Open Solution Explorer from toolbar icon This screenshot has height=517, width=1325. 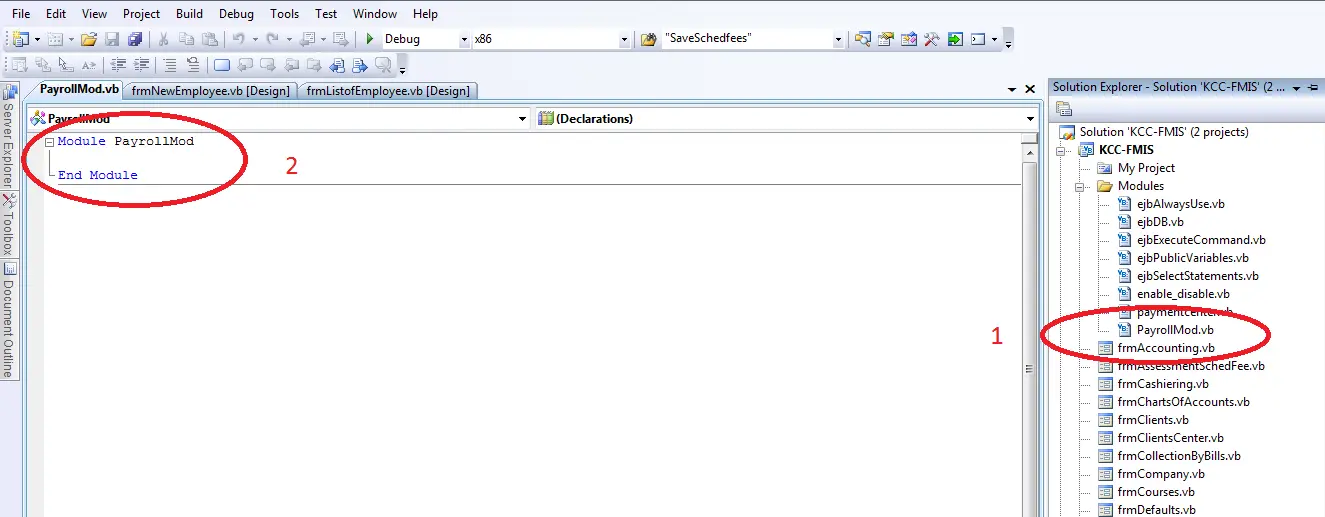[x=863, y=39]
